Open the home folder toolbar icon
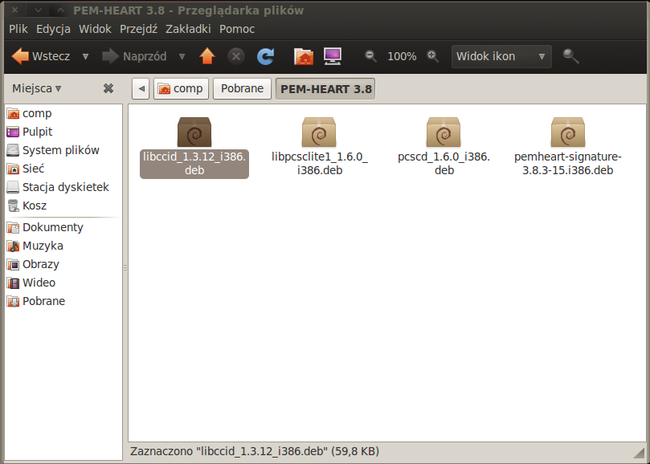This screenshot has width=650, height=464. pyautogui.click(x=303, y=56)
